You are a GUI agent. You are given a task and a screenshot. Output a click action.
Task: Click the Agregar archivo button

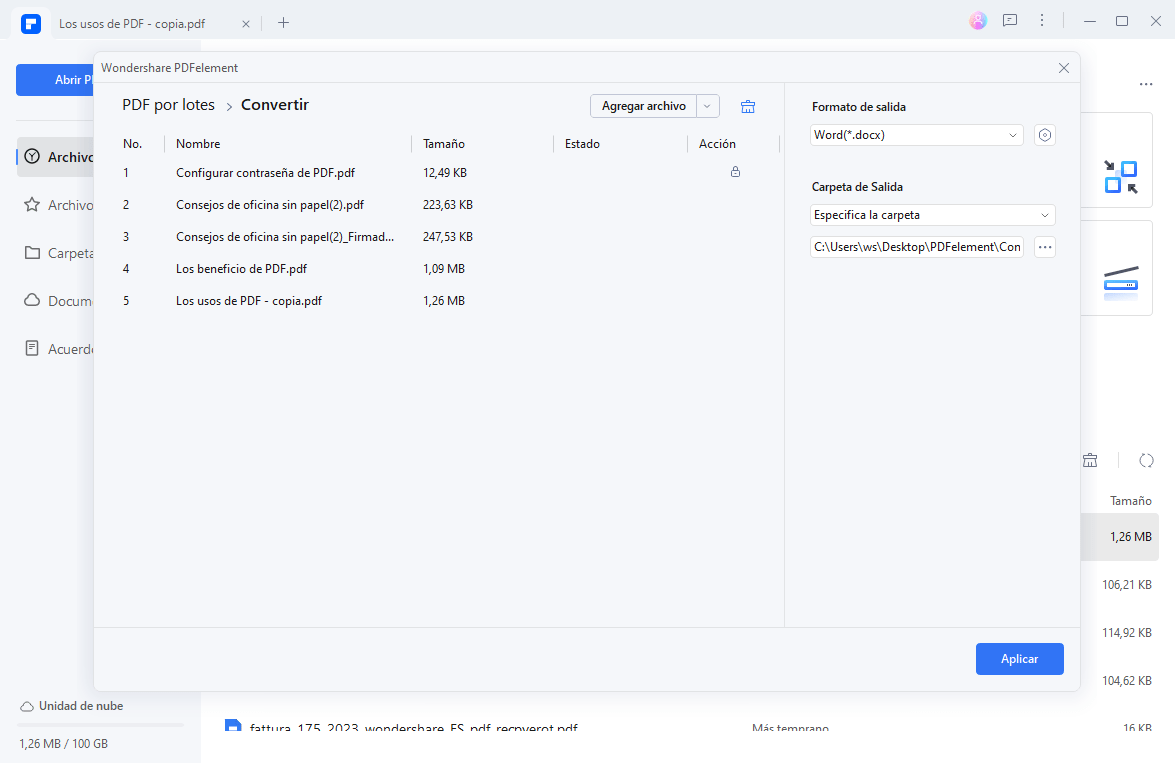[644, 106]
